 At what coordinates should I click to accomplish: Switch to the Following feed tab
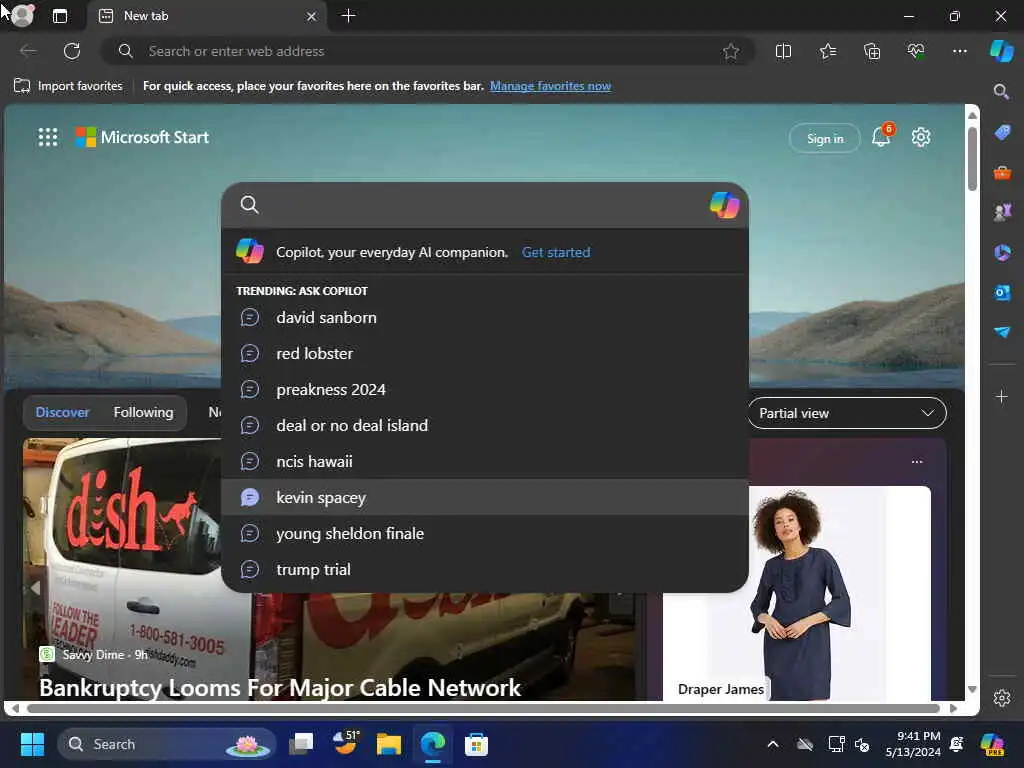tap(144, 413)
